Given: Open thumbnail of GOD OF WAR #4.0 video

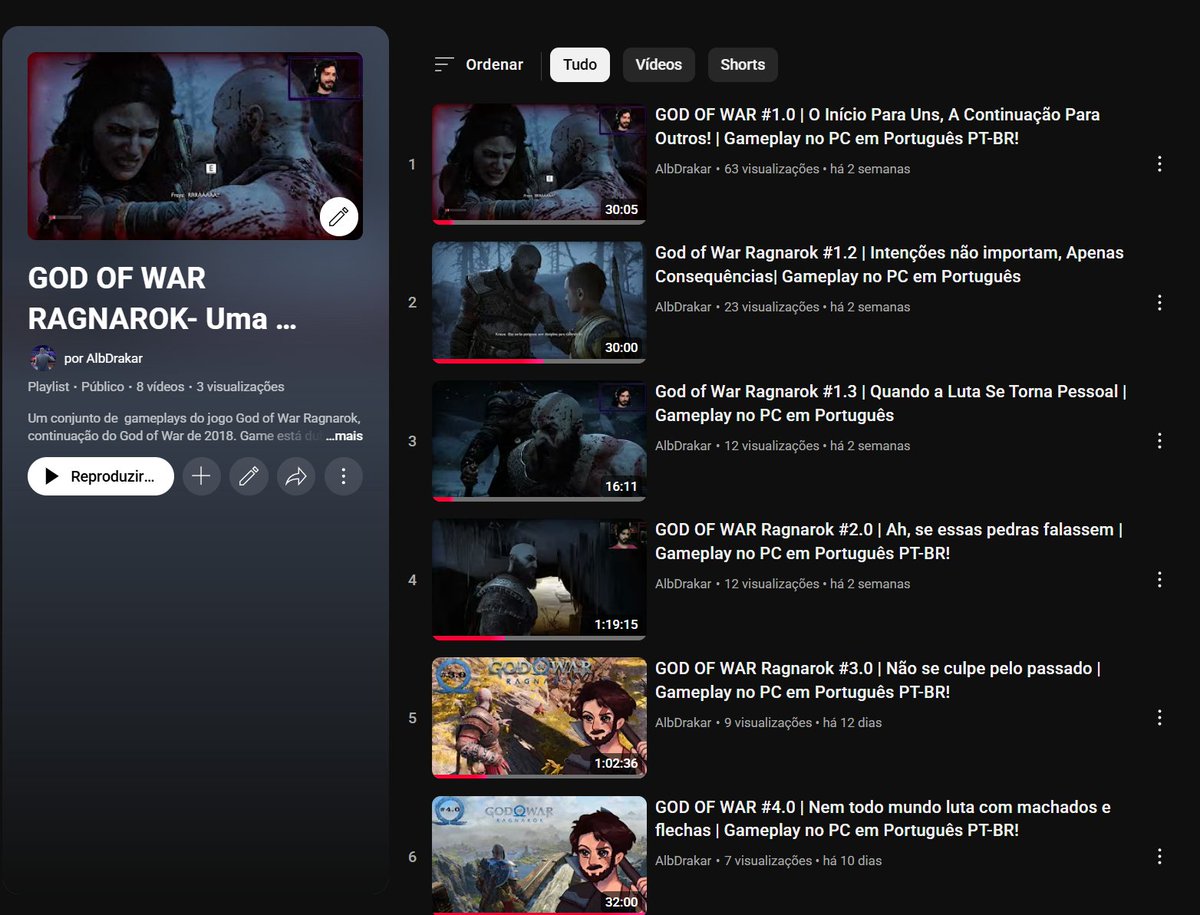Looking at the screenshot, I should tap(539, 855).
